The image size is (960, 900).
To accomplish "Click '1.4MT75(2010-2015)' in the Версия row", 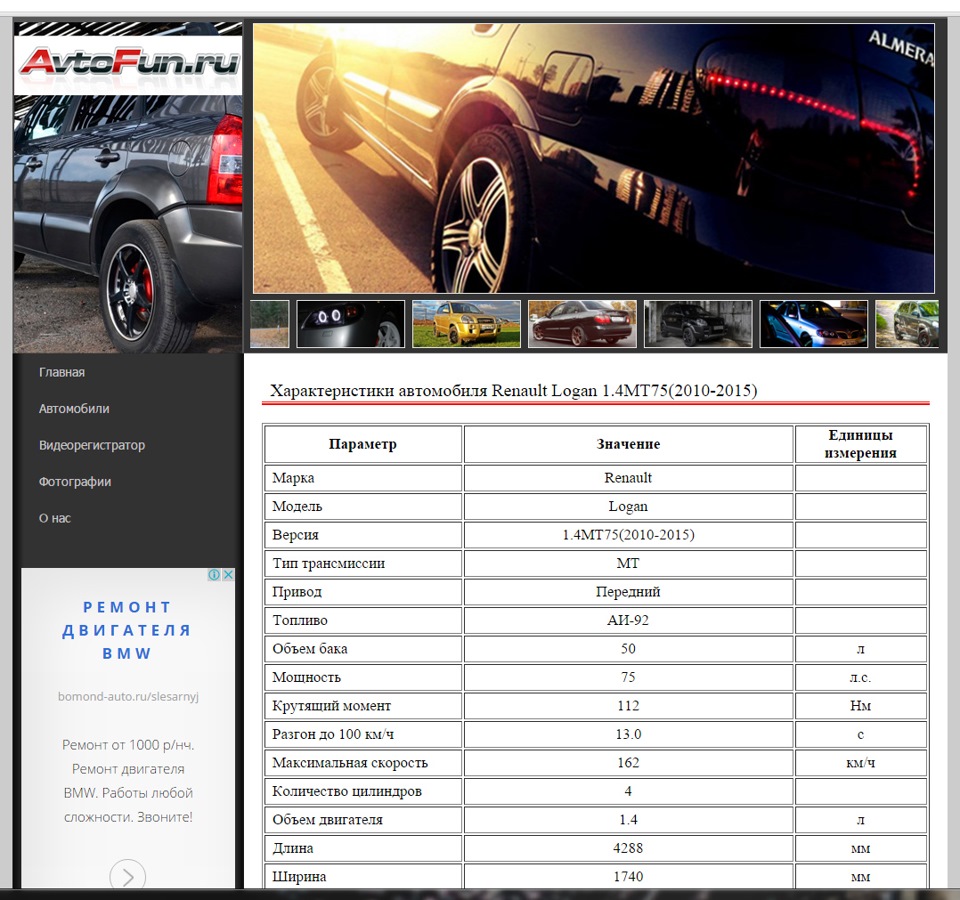I will [628, 535].
